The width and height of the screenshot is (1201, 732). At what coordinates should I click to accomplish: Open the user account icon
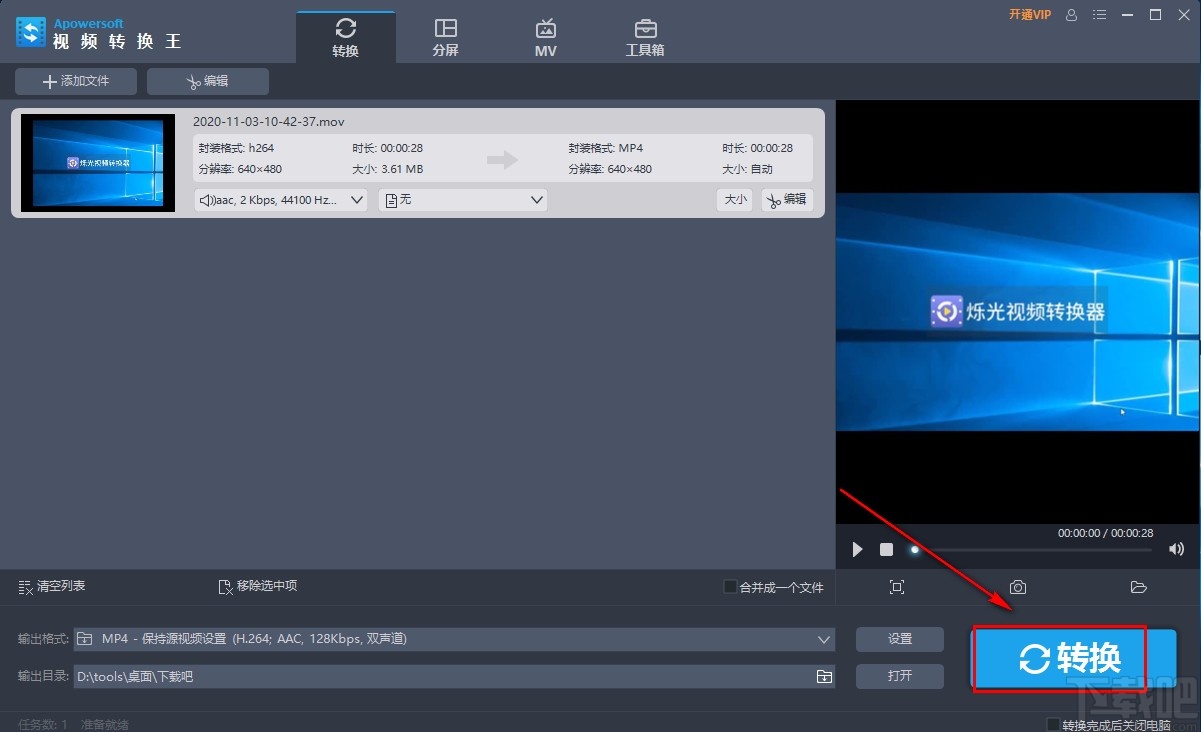click(x=1072, y=15)
